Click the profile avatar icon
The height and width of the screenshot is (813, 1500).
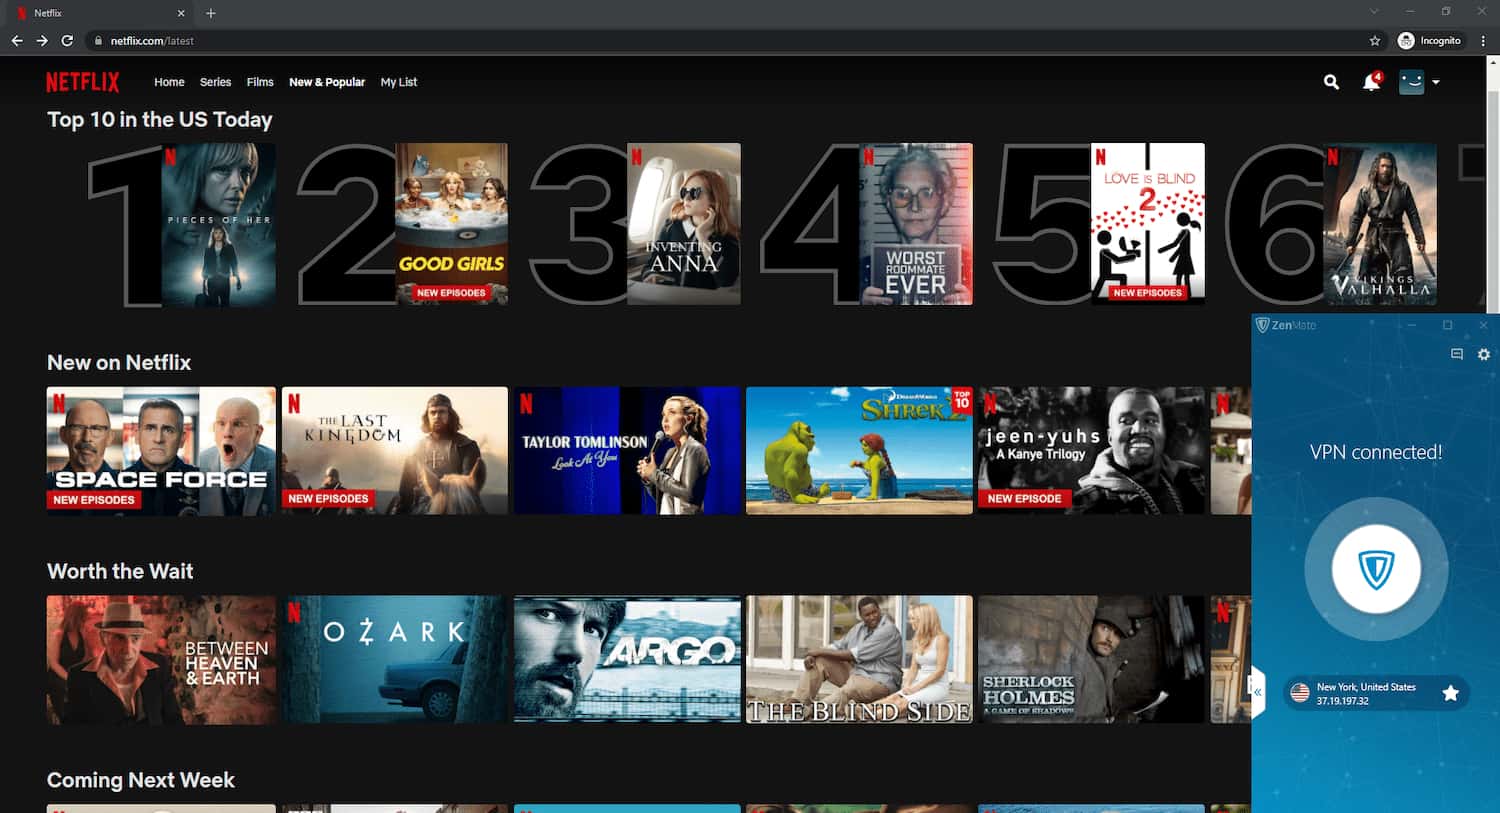tap(1411, 82)
